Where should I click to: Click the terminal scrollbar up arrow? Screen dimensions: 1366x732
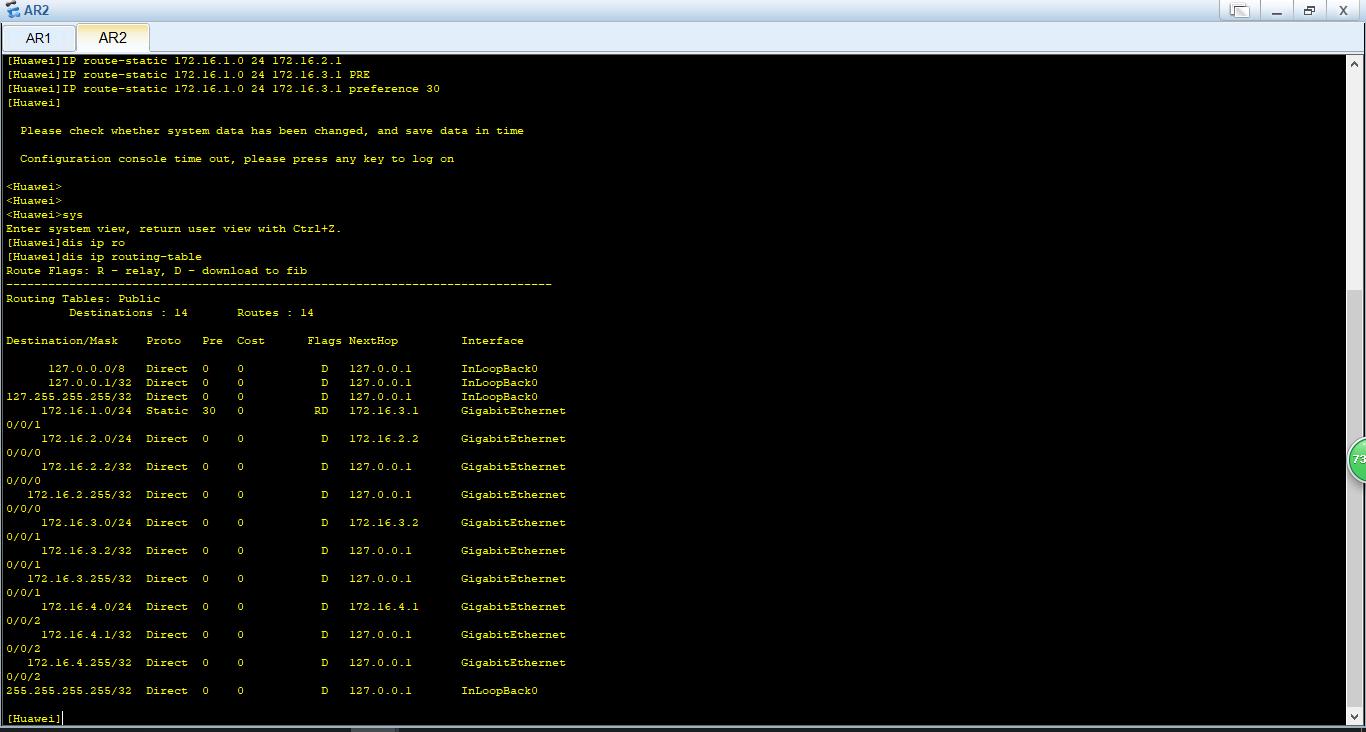coord(1356,63)
